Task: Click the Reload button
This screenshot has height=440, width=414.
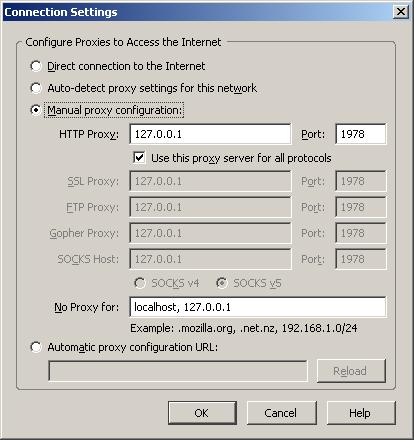Action: [x=351, y=371]
